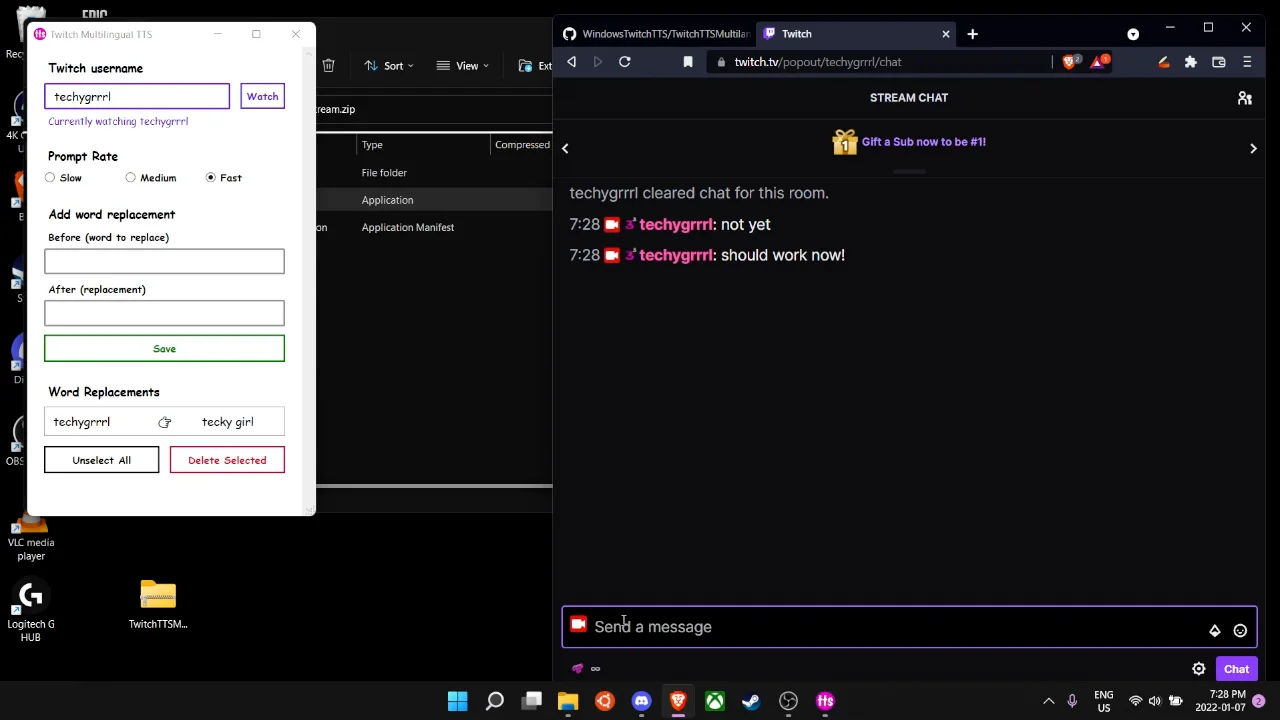This screenshot has width=1280, height=720.
Task: Open Twitch chat settings gear
Action: 1198,669
